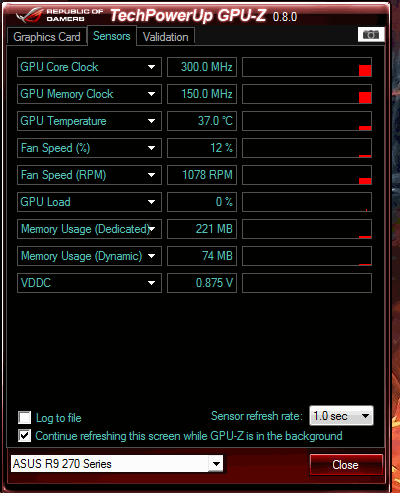Click the 37.0 °C temperature value field
The height and width of the screenshot is (493, 400).
(x=202, y=121)
